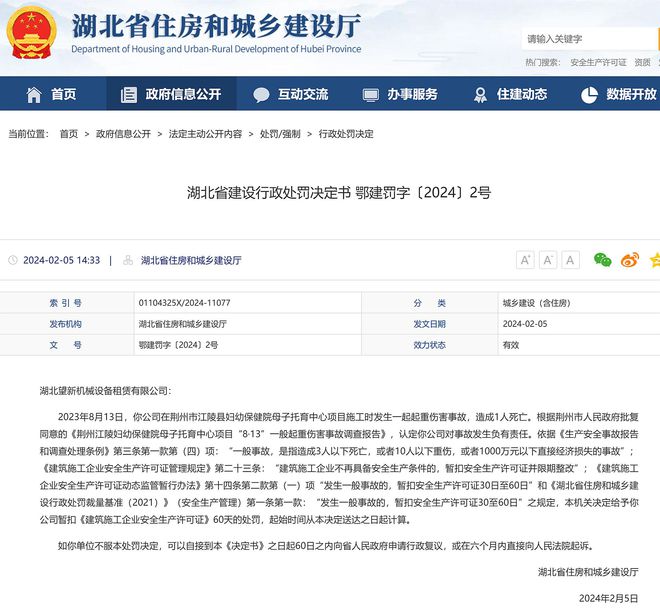The height and width of the screenshot is (615, 660).
Task: Click the English department name under the title
Action: click(216, 49)
